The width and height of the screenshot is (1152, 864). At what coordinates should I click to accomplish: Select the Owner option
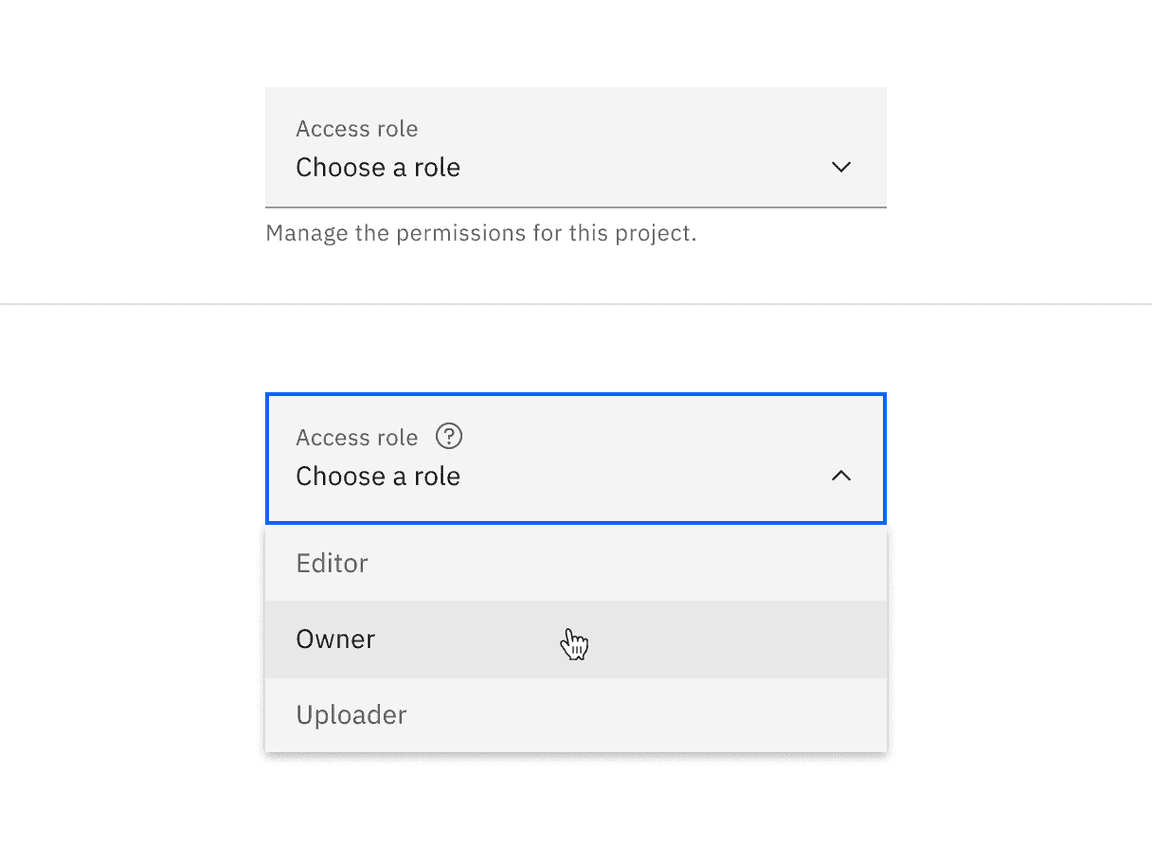click(x=335, y=639)
